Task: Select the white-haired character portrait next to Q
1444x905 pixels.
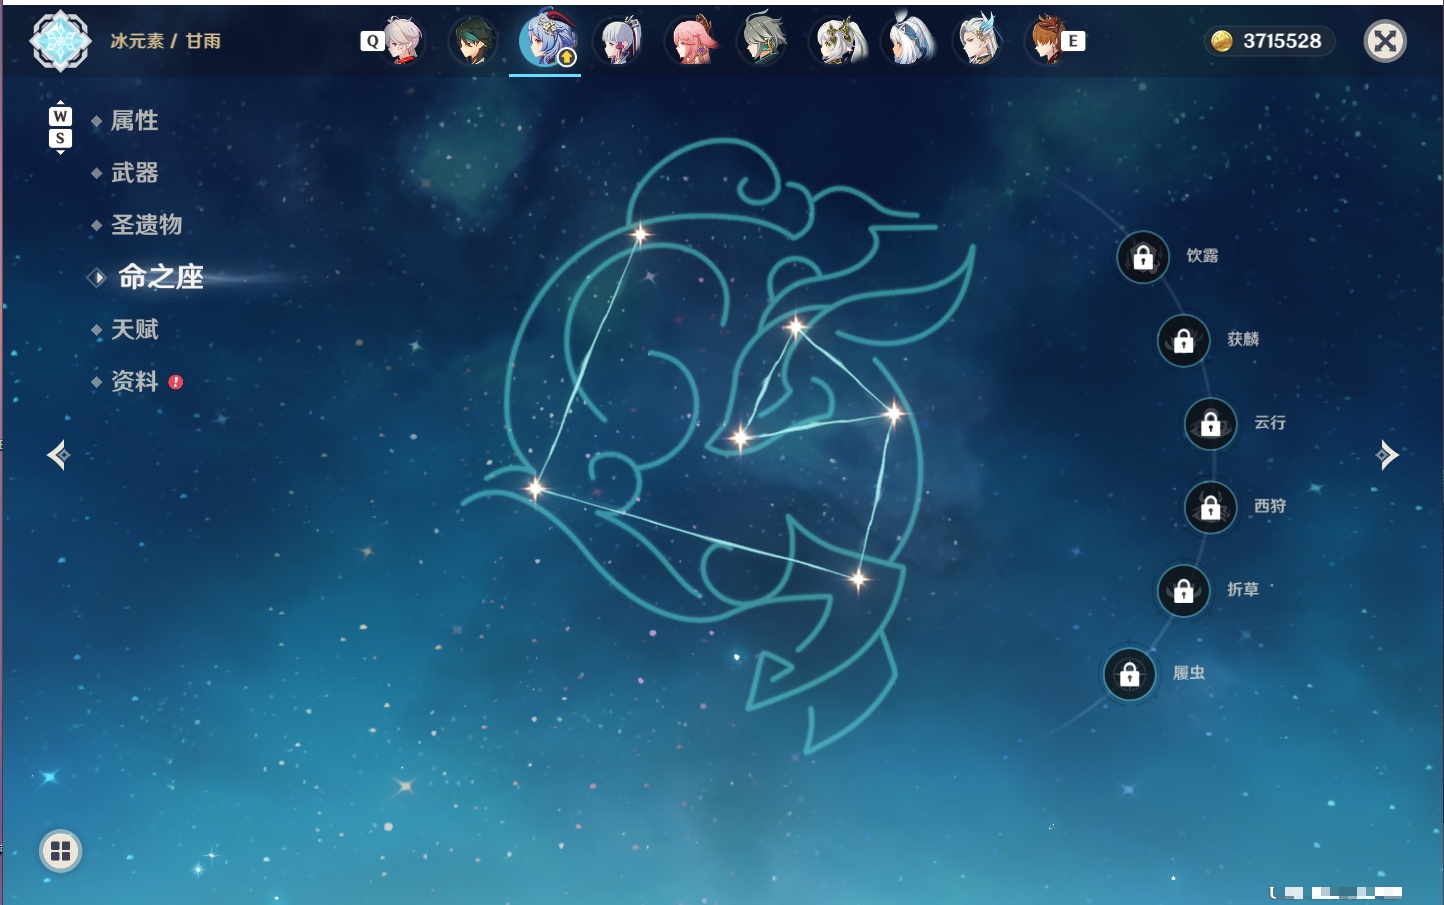Action: click(x=402, y=41)
